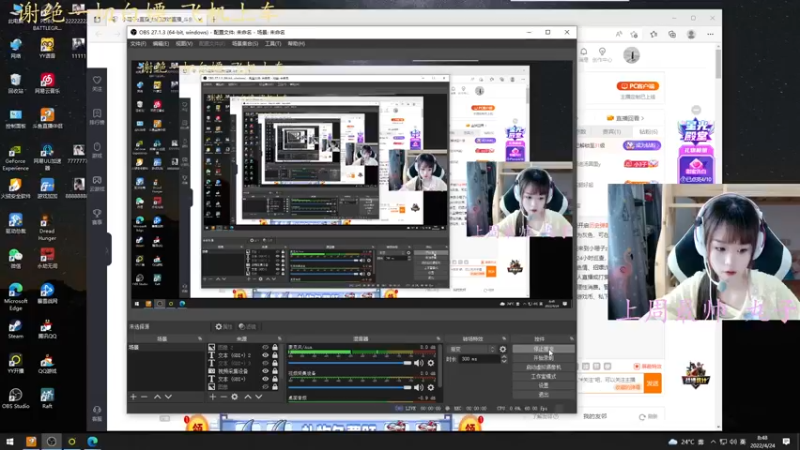Open QQ游戏 desktop shortcut
This screenshot has width=800, height=450.
pos(47,364)
